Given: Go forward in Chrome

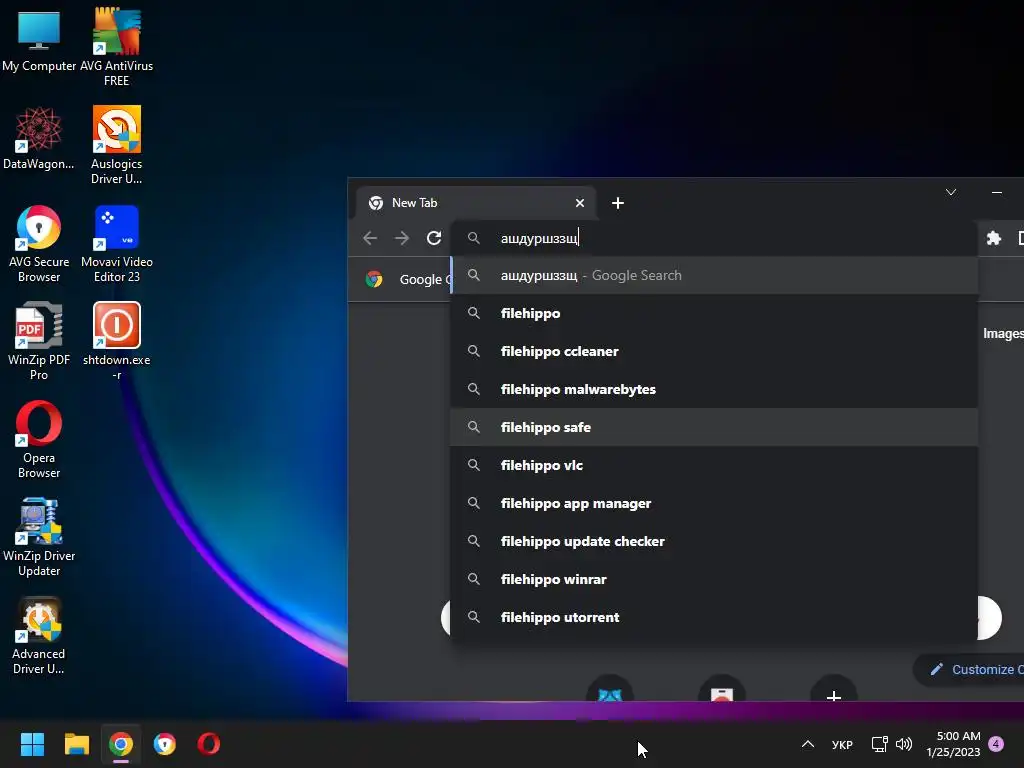Looking at the screenshot, I should (402, 238).
